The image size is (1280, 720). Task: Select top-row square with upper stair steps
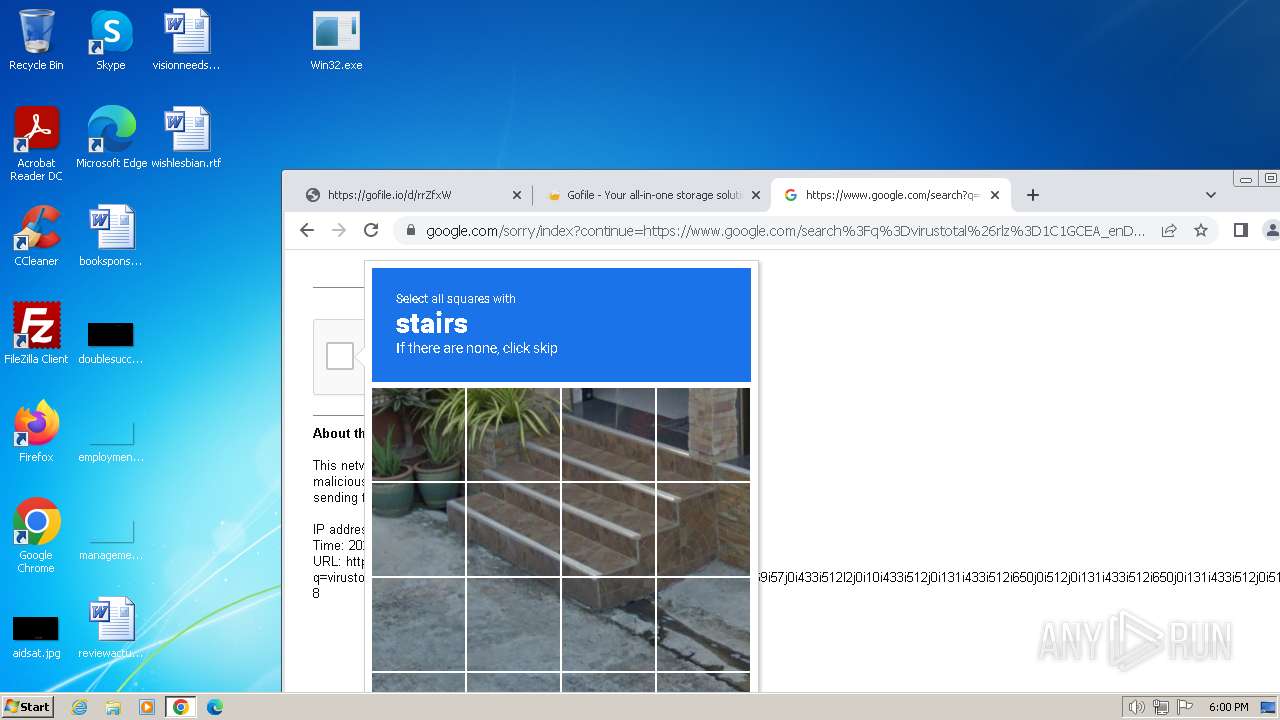(x=608, y=434)
